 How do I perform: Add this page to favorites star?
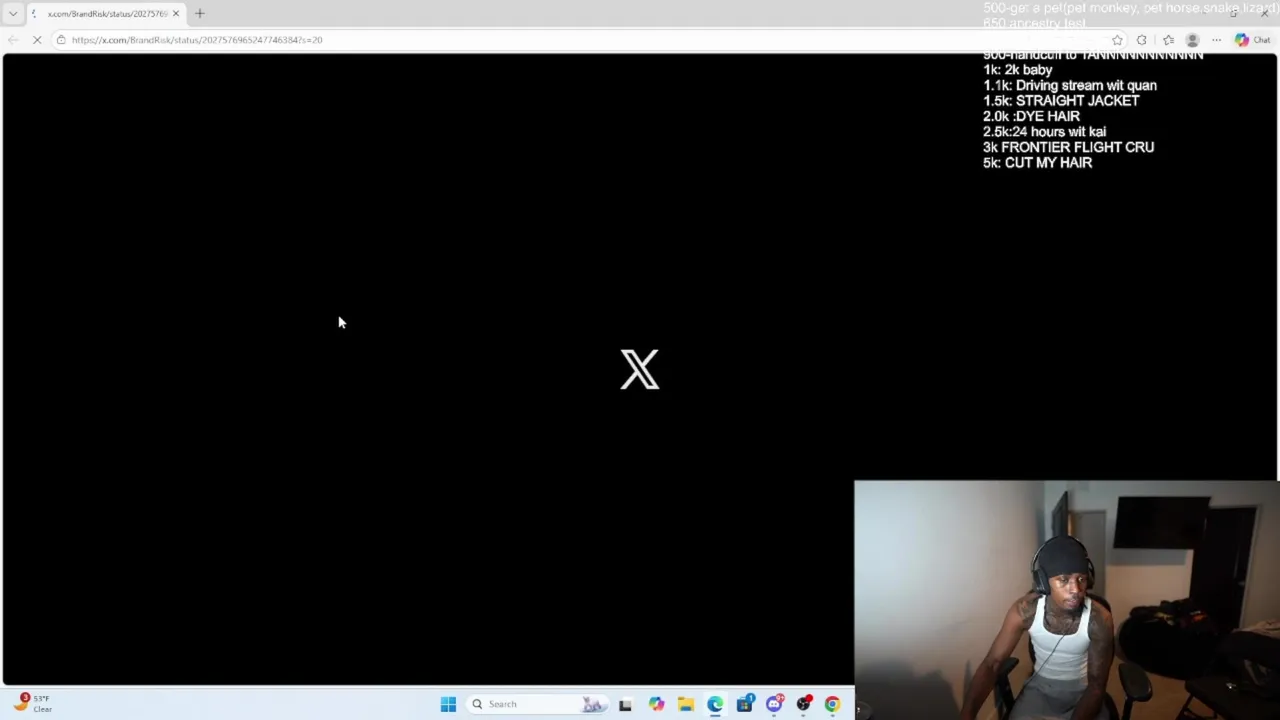[x=1117, y=40]
